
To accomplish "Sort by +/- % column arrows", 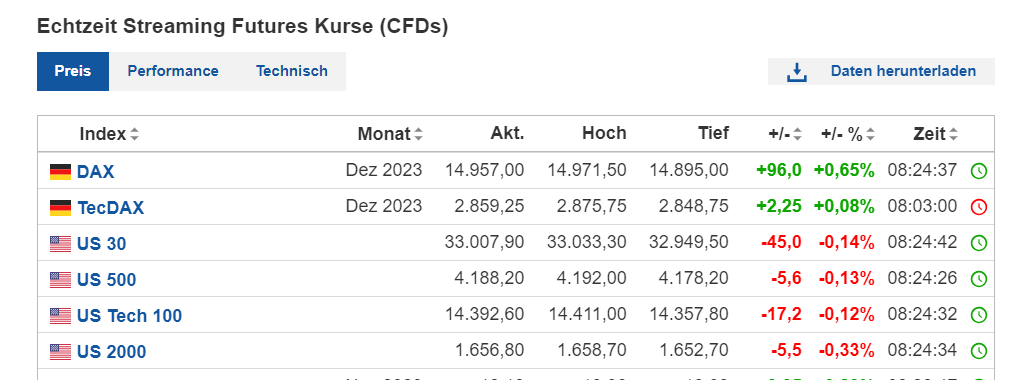I will click(870, 134).
